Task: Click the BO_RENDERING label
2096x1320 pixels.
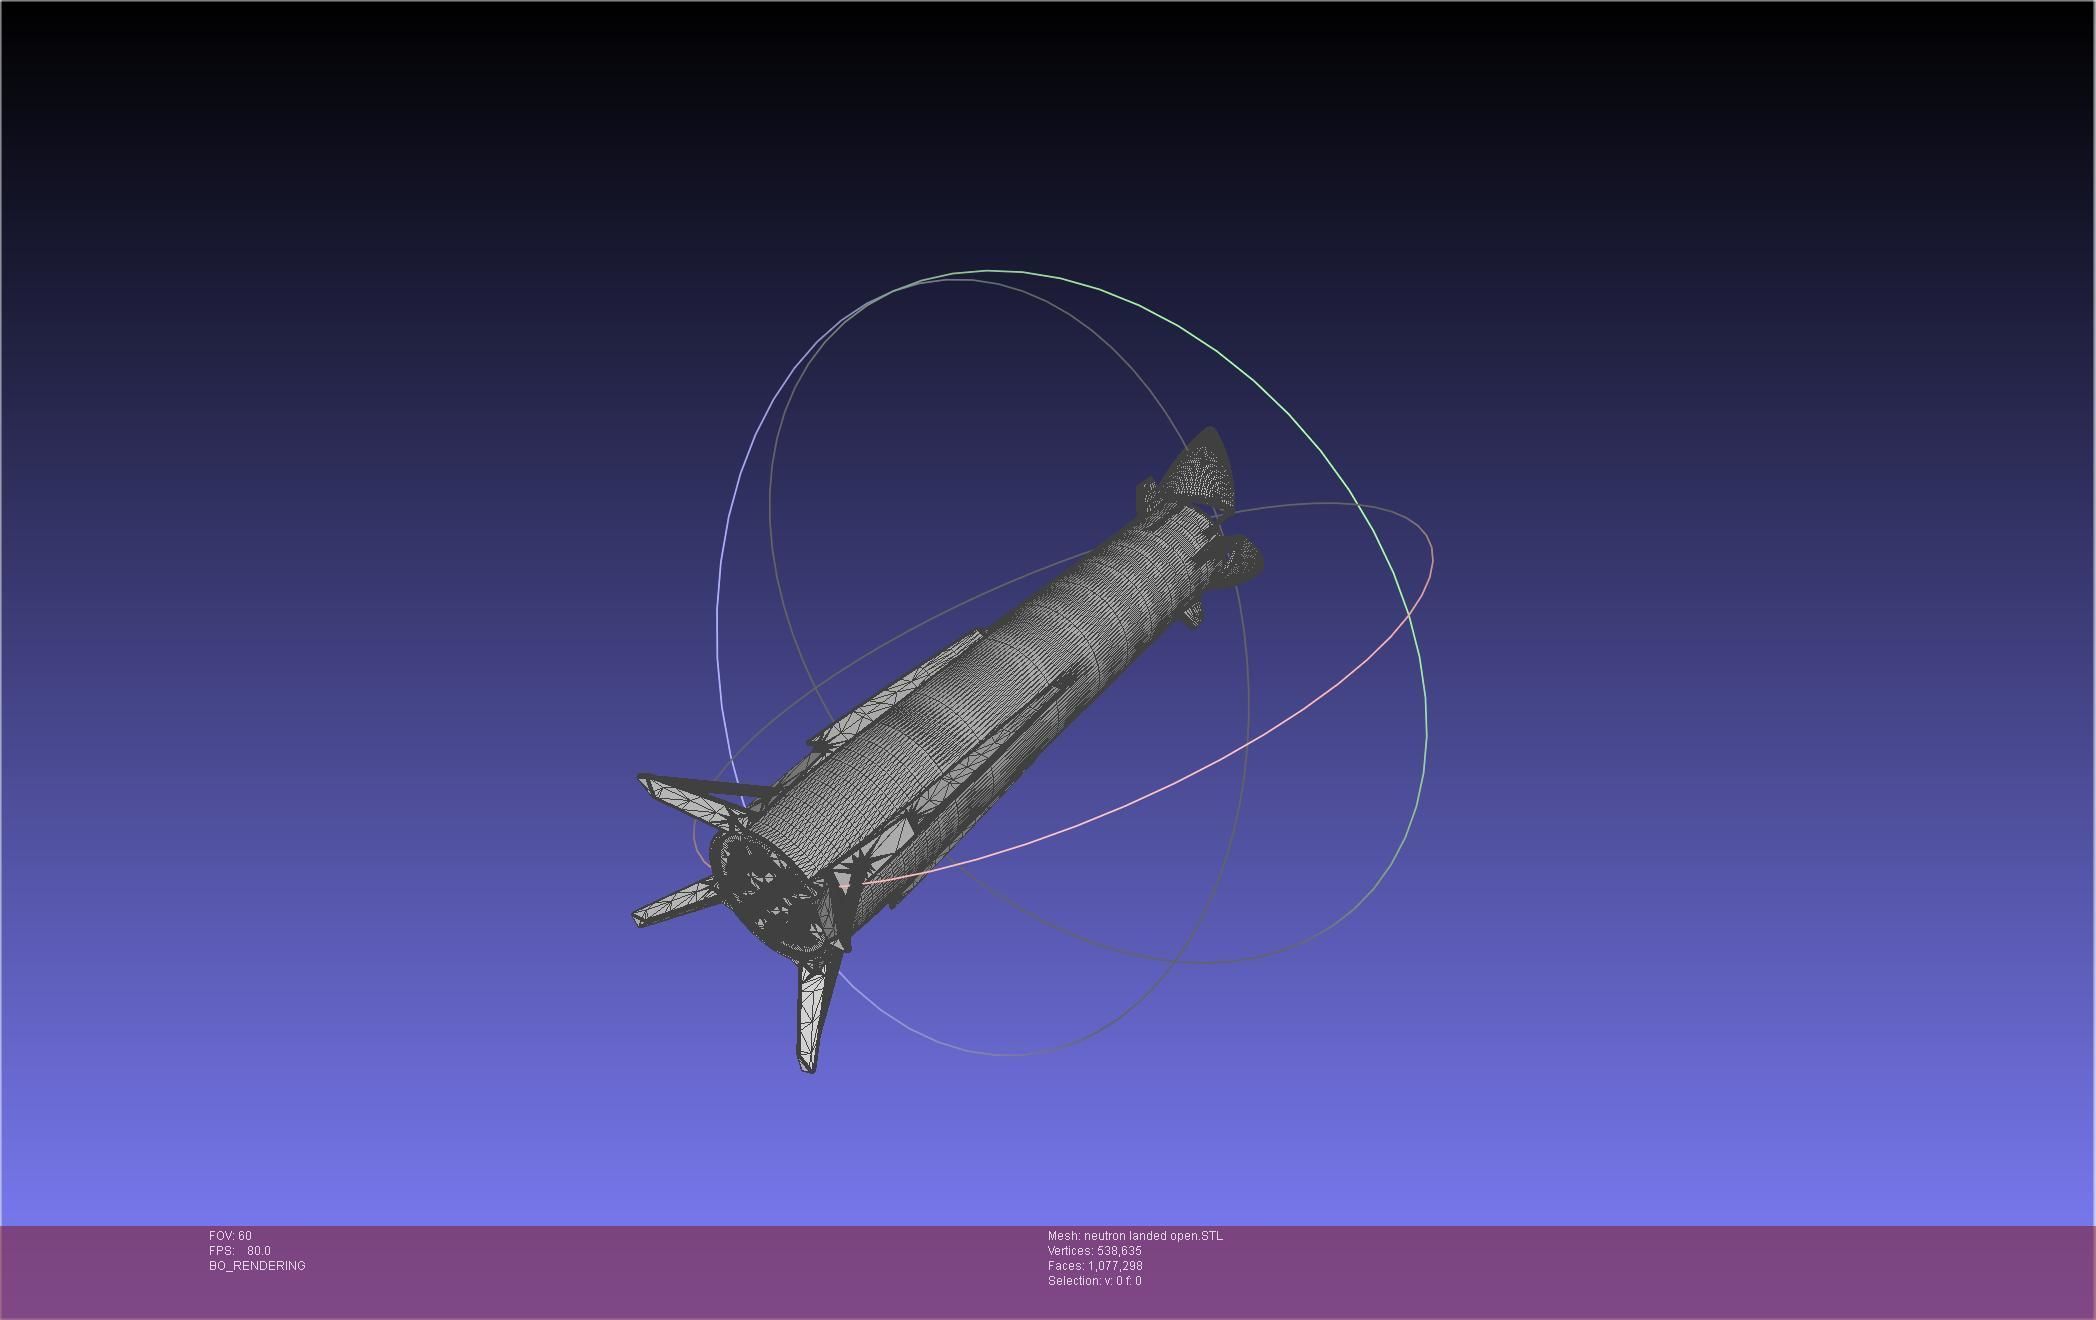Action: (x=257, y=1266)
